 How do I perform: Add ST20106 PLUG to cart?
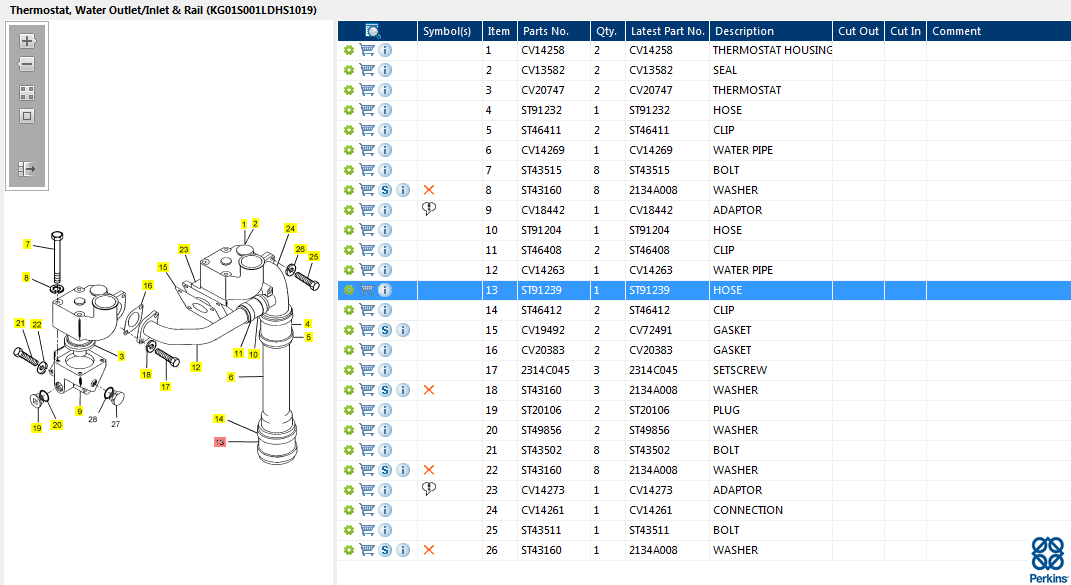367,410
